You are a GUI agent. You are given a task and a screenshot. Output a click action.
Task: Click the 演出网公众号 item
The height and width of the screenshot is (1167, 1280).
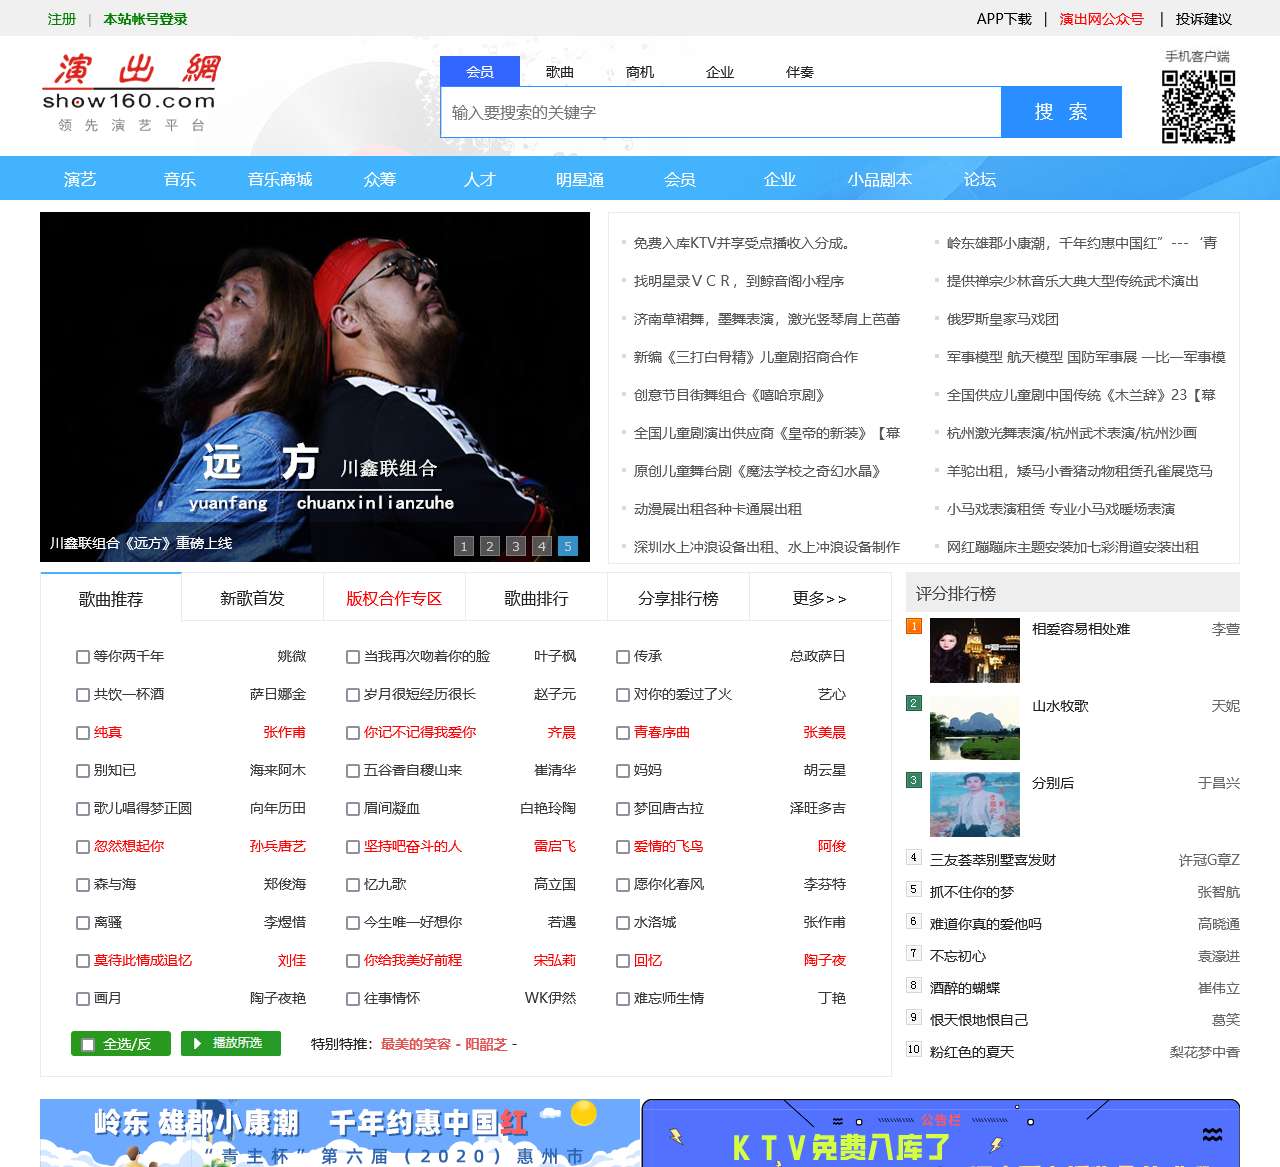point(1100,18)
